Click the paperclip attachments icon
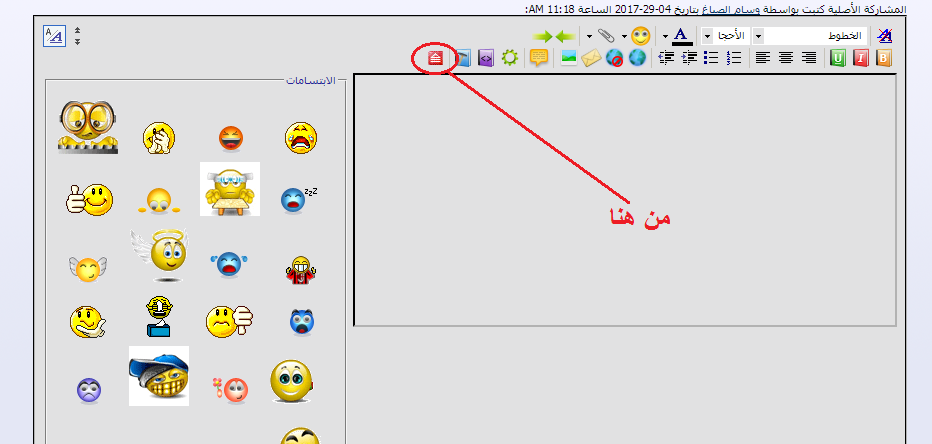Image resolution: width=932 pixels, height=444 pixels. pyautogui.click(x=607, y=36)
